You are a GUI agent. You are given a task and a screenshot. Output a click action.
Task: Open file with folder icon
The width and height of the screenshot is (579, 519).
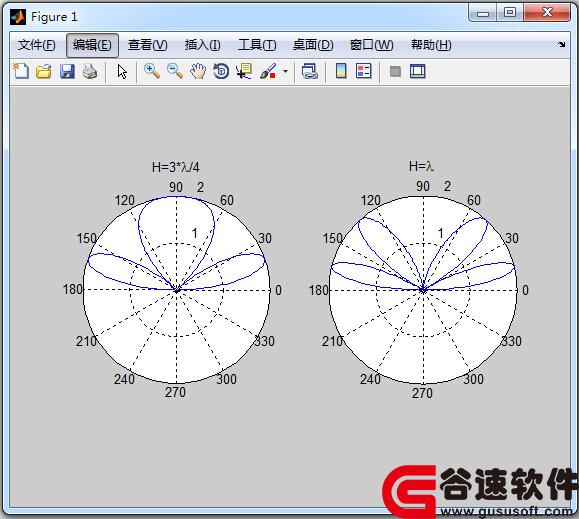coord(44,71)
